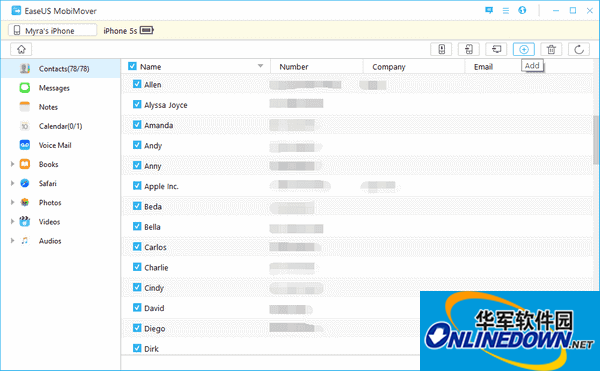Uncheck the Cindy contact checkbox
The height and width of the screenshot is (371, 600).
pos(137,287)
